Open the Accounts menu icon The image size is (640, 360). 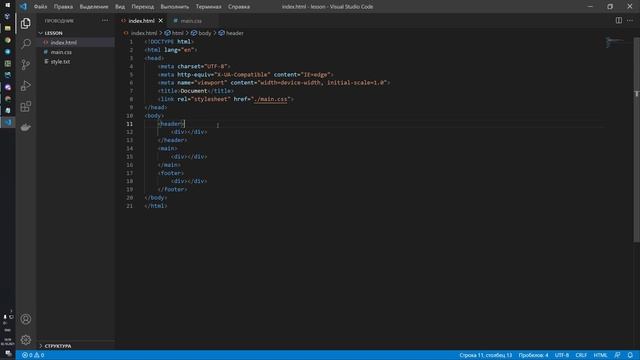point(26,319)
